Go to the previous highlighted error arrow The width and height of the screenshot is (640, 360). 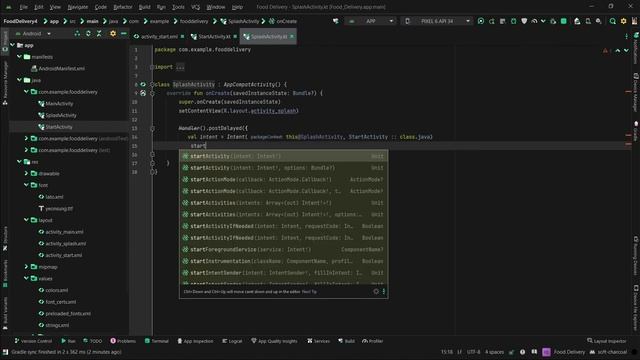pyautogui.click(x=618, y=50)
